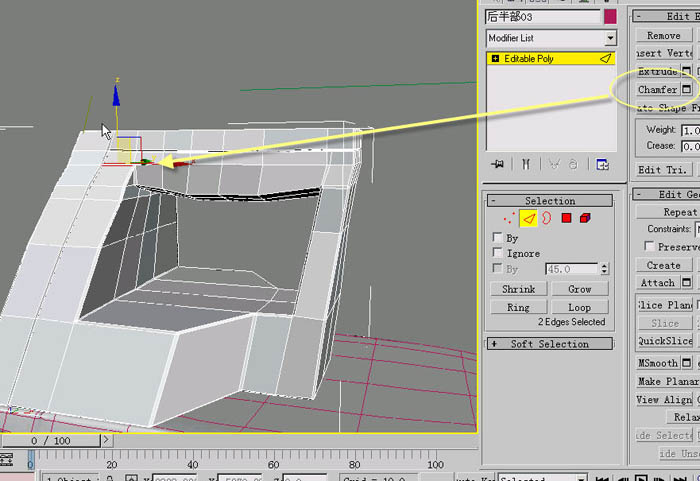Collapse the Edit Edges rollout header
The width and height of the screenshot is (700, 481).
click(666, 16)
